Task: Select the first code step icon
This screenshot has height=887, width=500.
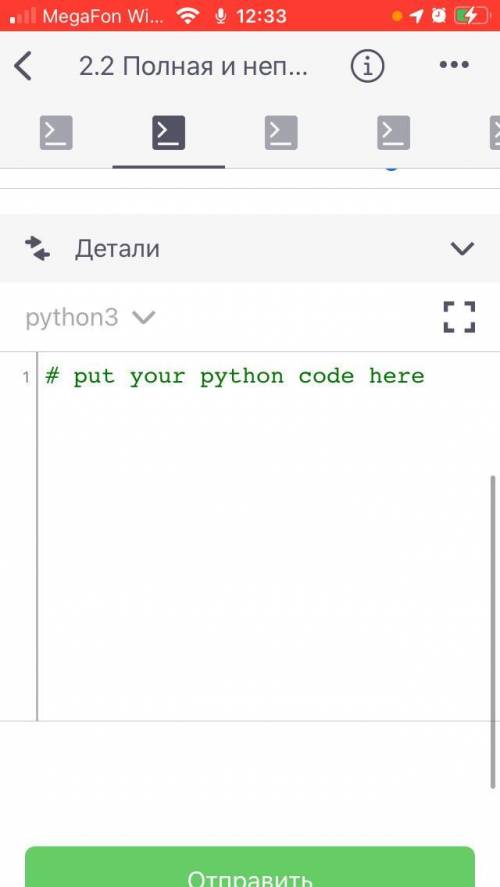Action: coord(56,132)
